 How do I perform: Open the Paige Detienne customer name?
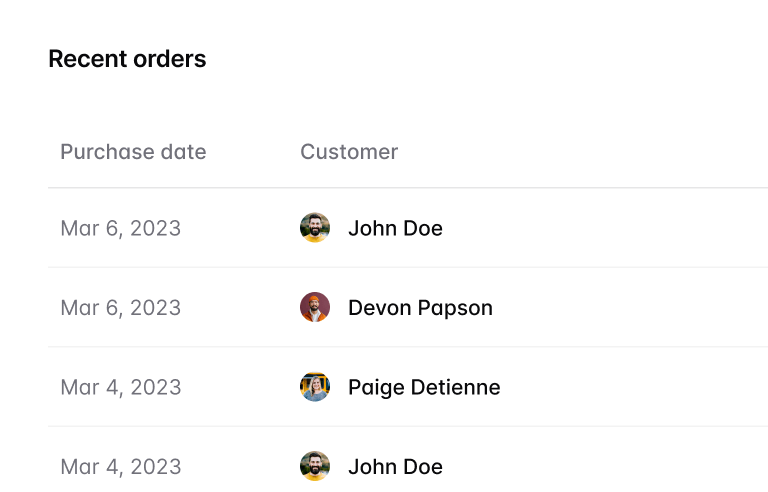tap(424, 387)
